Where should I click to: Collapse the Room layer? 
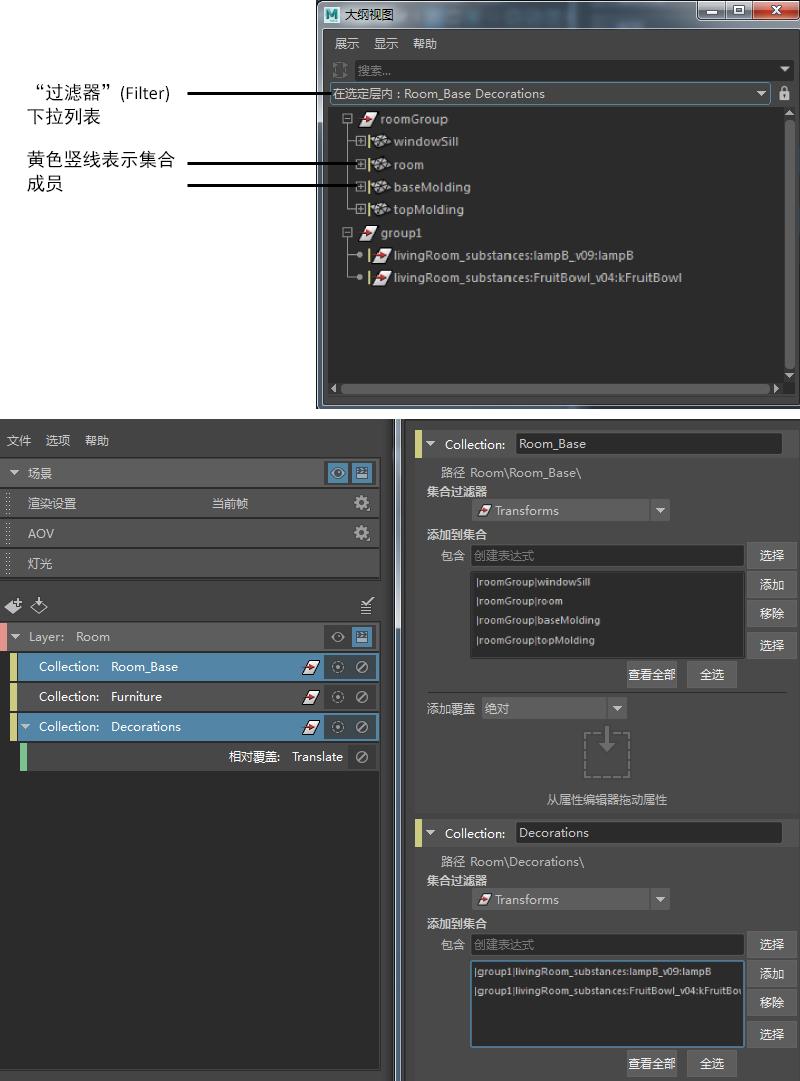16,637
